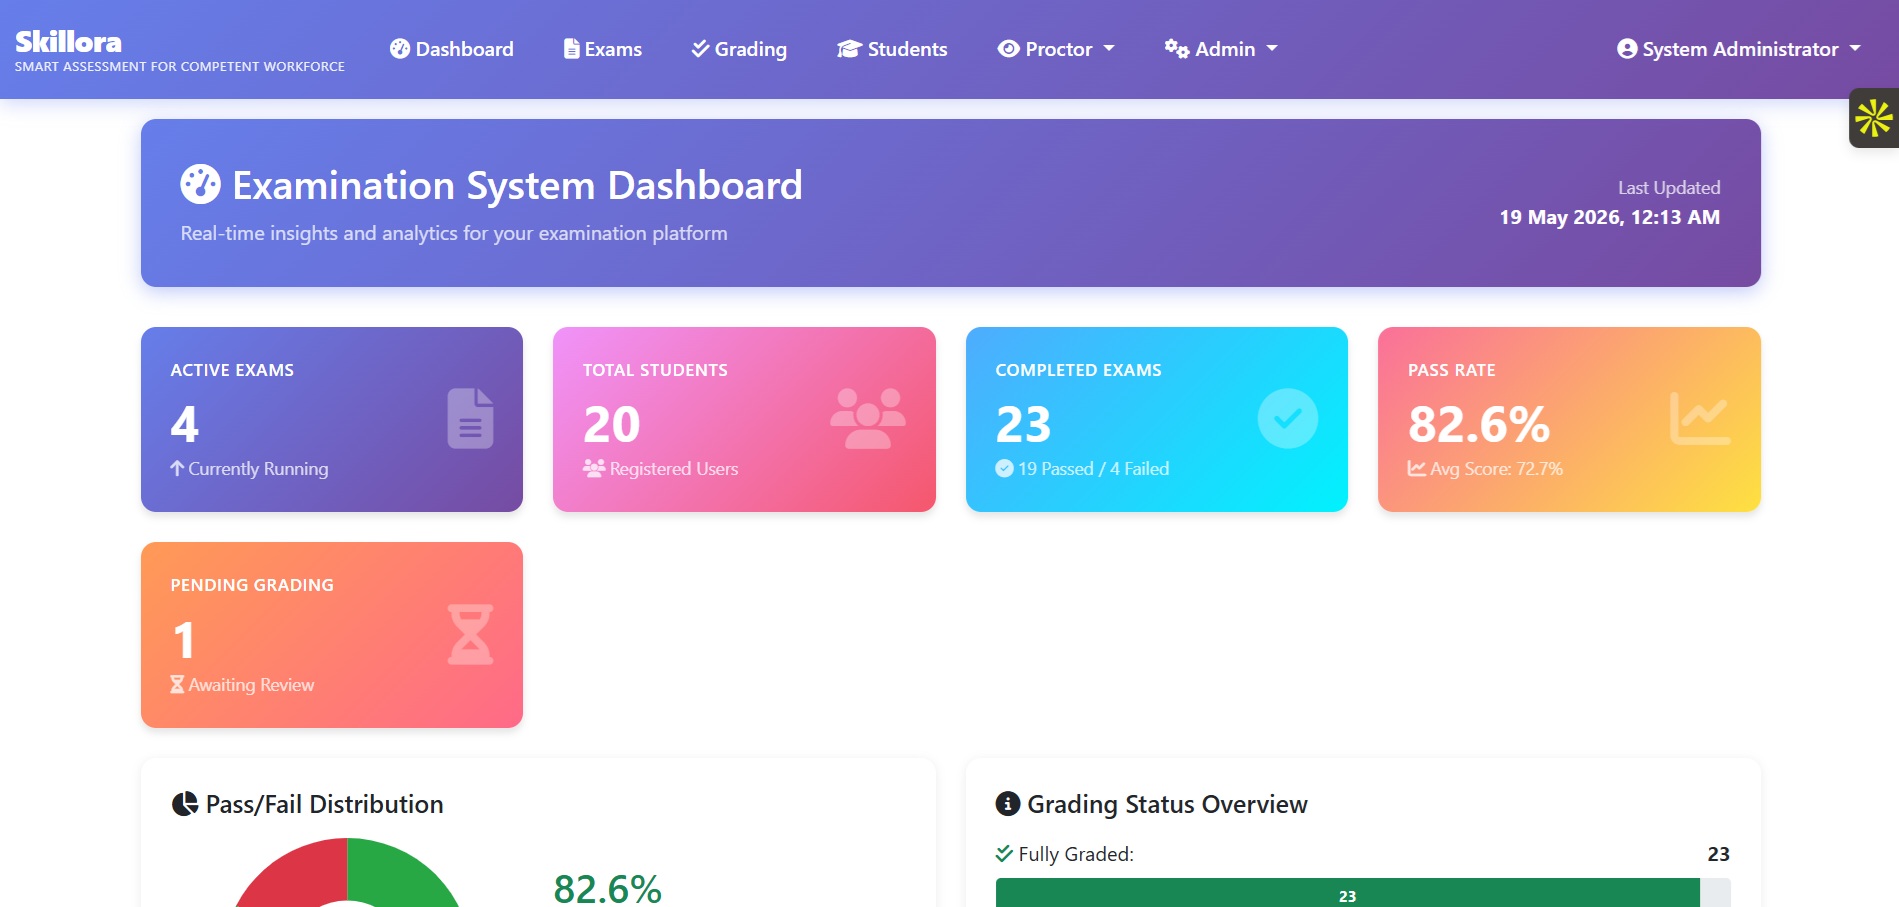Click the small hourglass icon by Awaiting Review
The width and height of the screenshot is (1899, 907).
coord(177,684)
